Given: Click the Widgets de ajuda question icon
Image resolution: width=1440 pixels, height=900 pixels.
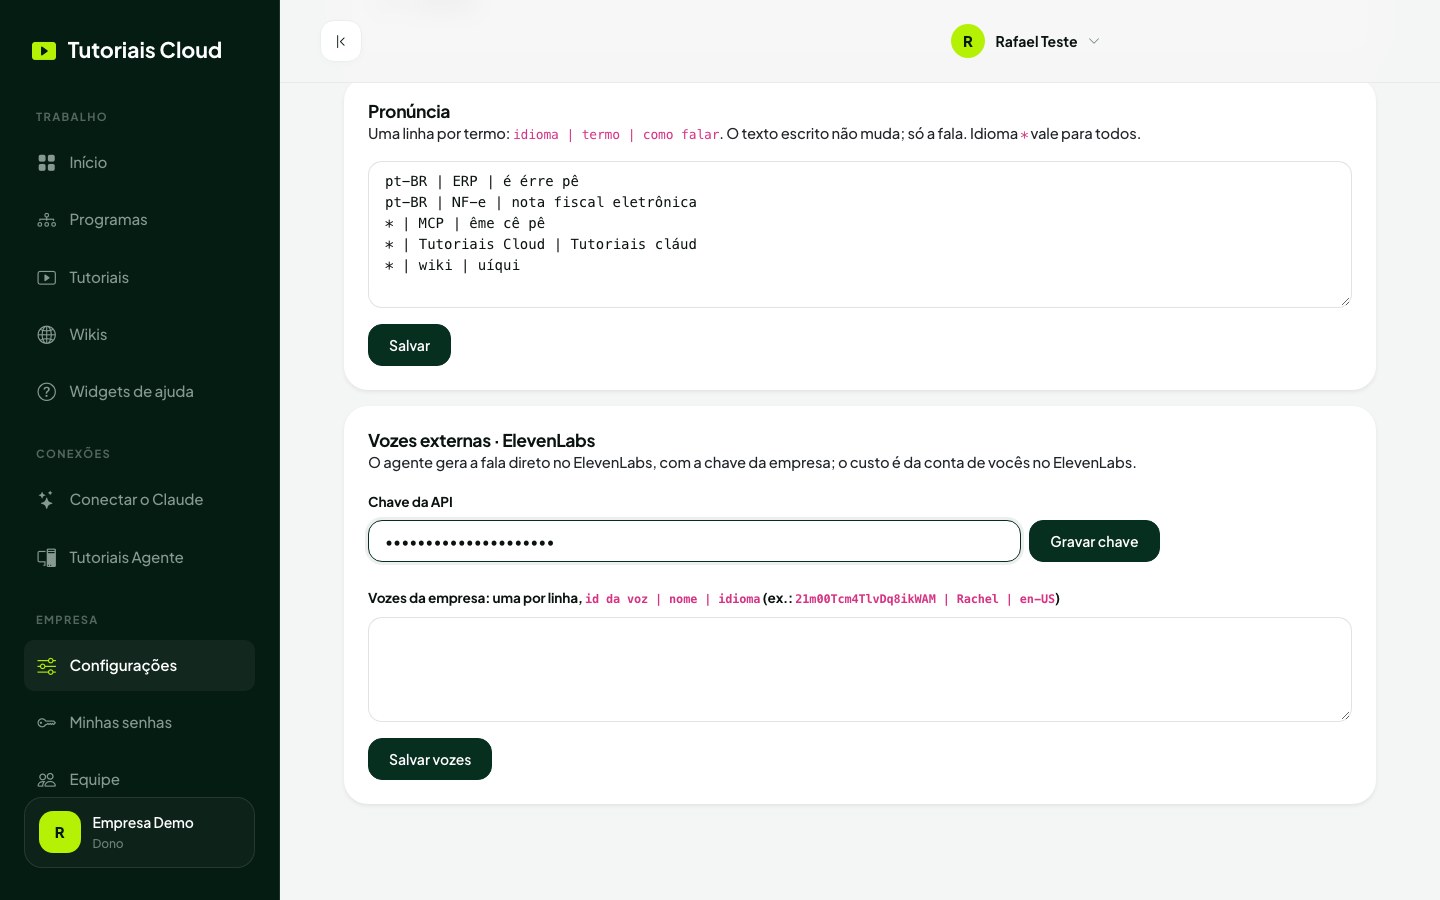Looking at the screenshot, I should (47, 392).
